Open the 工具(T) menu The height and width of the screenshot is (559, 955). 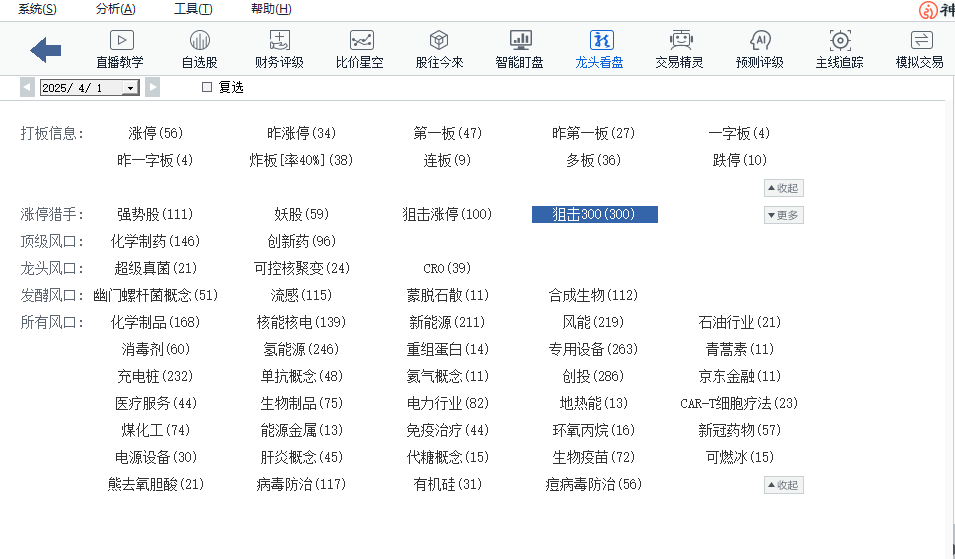click(x=193, y=9)
